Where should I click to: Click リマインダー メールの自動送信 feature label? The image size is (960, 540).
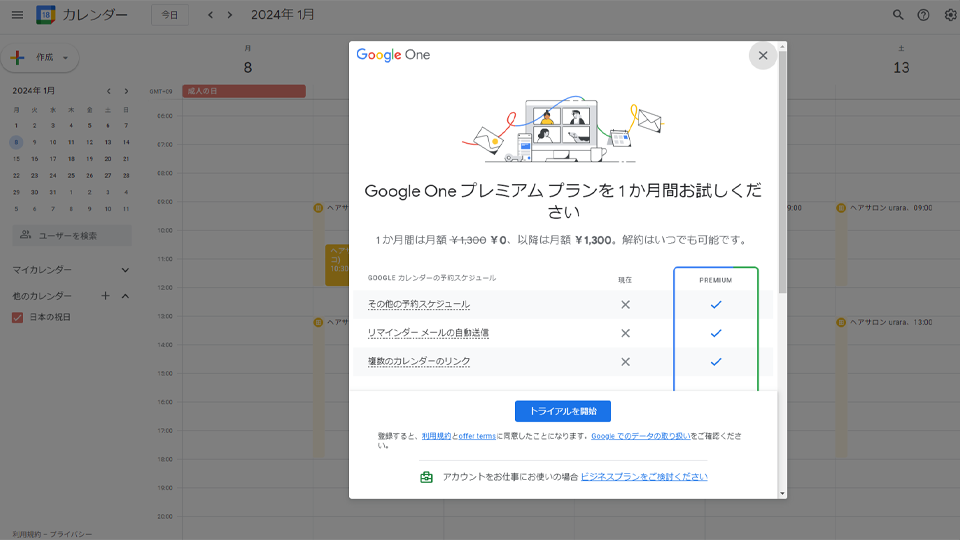[x=428, y=333]
